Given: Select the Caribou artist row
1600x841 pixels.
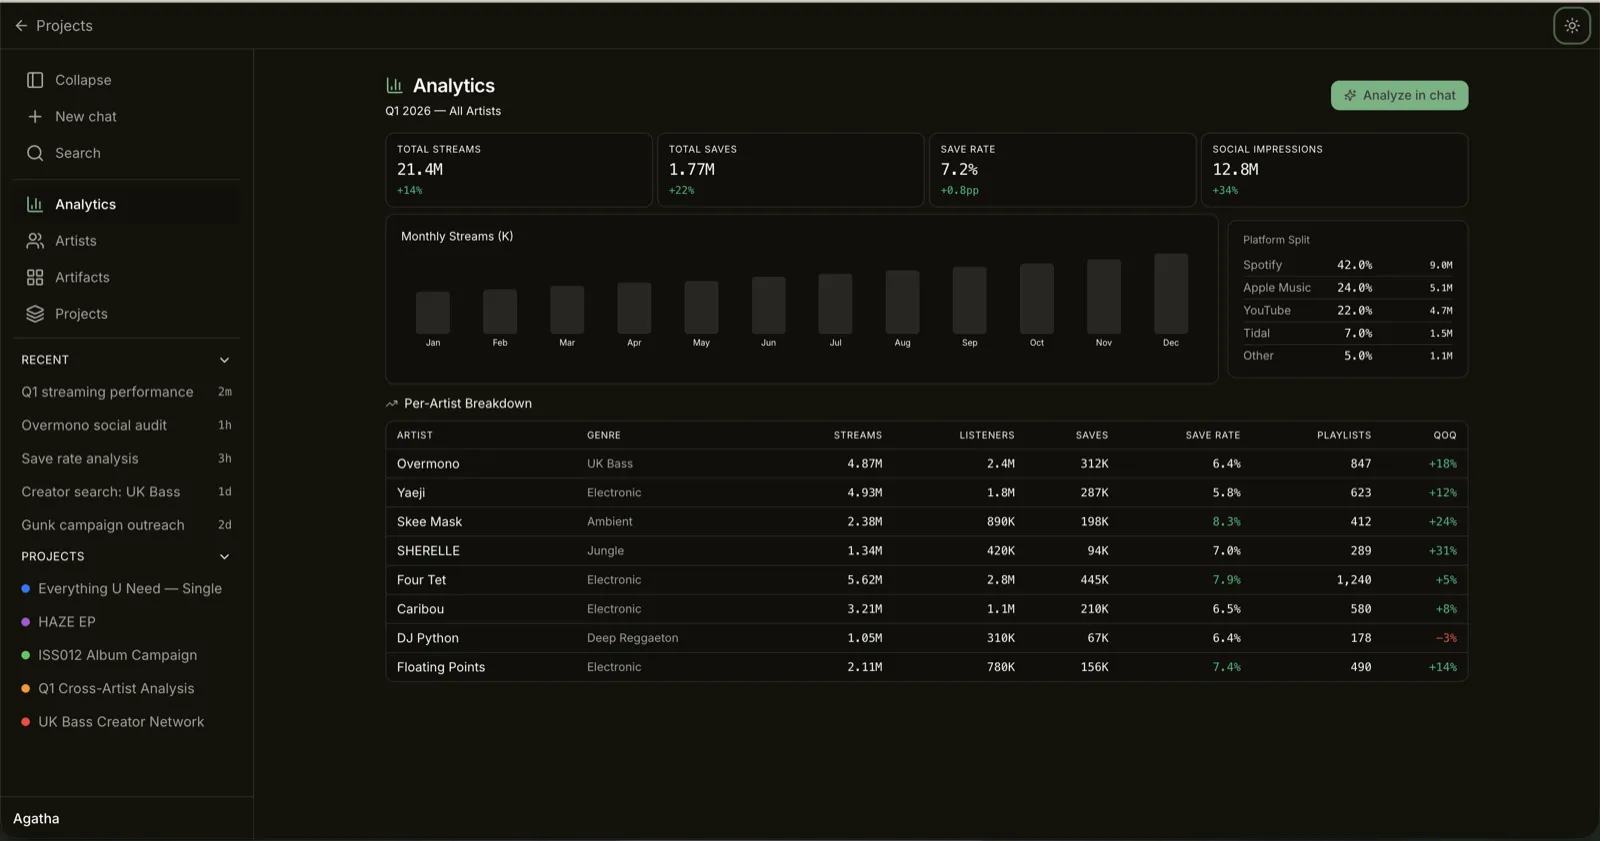Looking at the screenshot, I should 927,609.
